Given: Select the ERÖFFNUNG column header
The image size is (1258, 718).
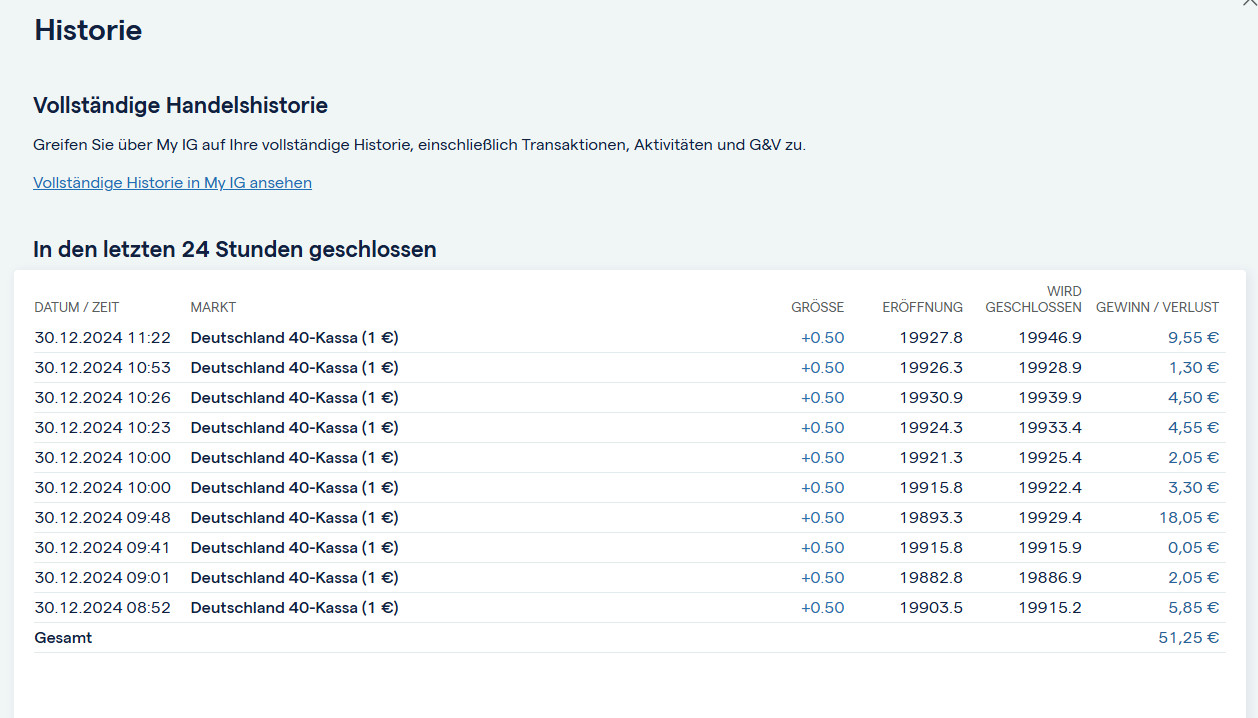Looking at the screenshot, I should click(x=922, y=307).
